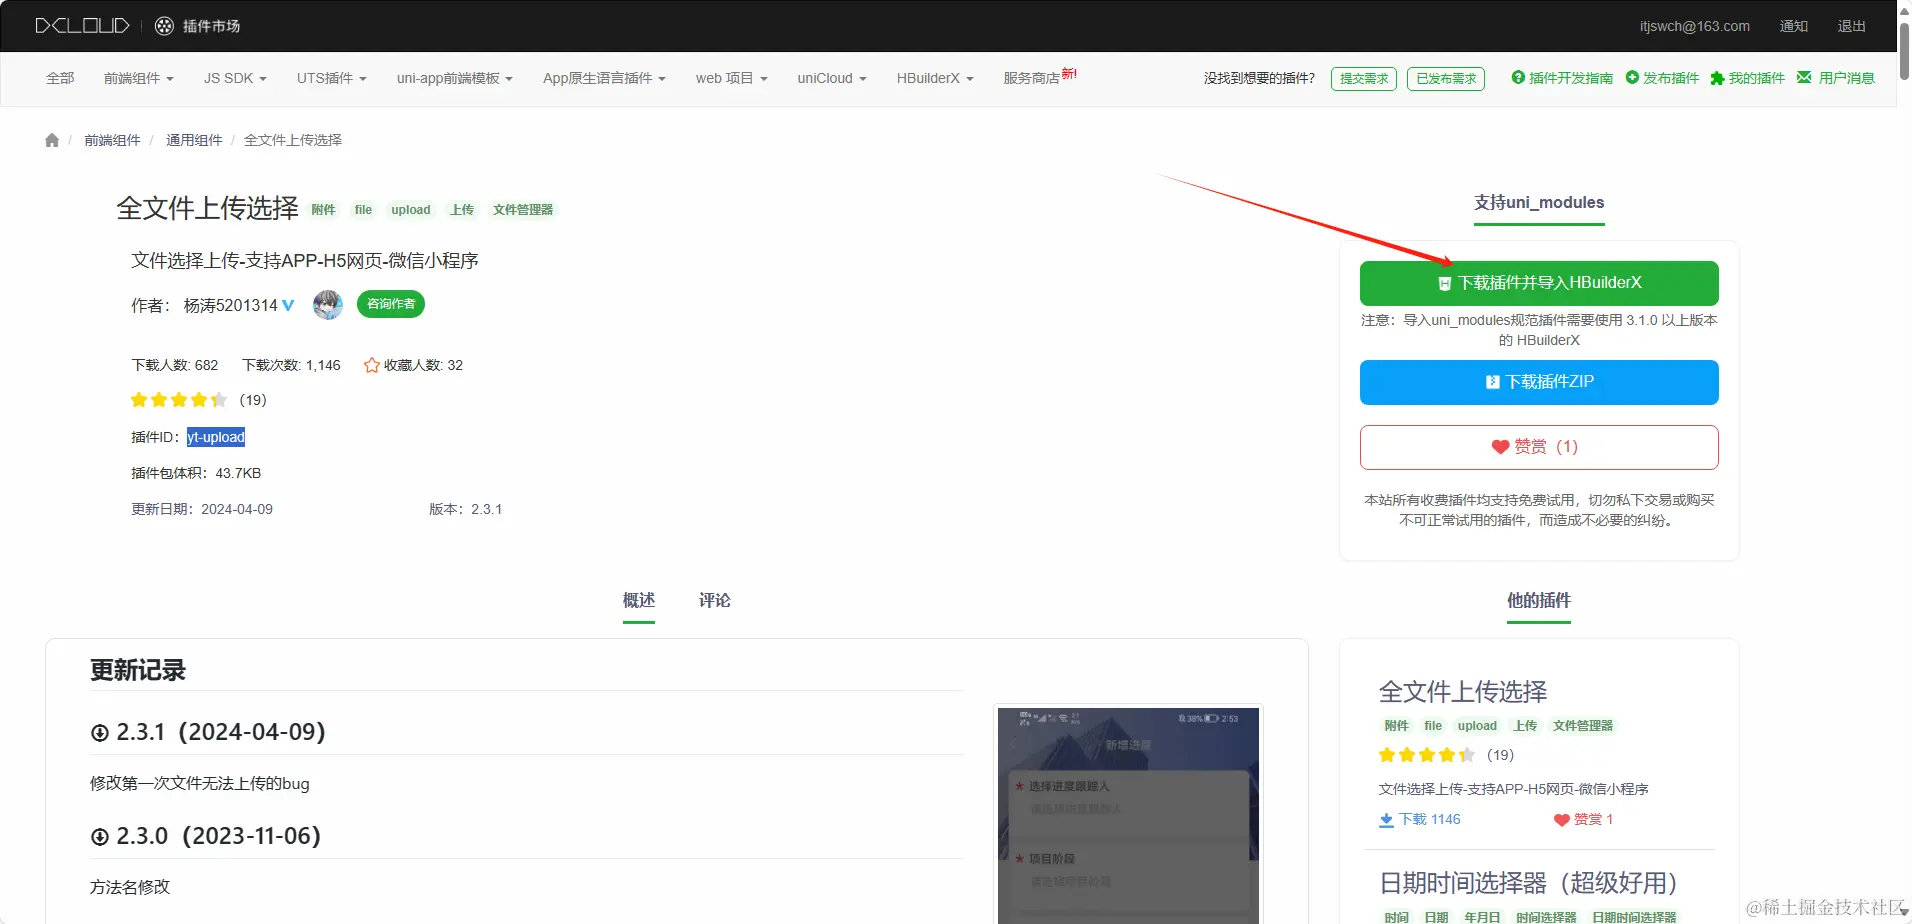Image resolution: width=1912 pixels, height=924 pixels.
Task: Switch to the 概述 tab
Action: point(639,601)
